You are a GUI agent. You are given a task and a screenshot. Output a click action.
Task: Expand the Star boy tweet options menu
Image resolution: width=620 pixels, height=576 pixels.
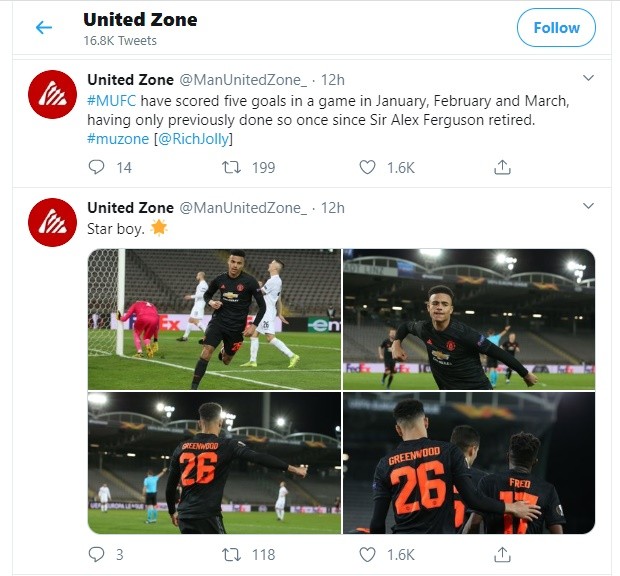point(588,207)
